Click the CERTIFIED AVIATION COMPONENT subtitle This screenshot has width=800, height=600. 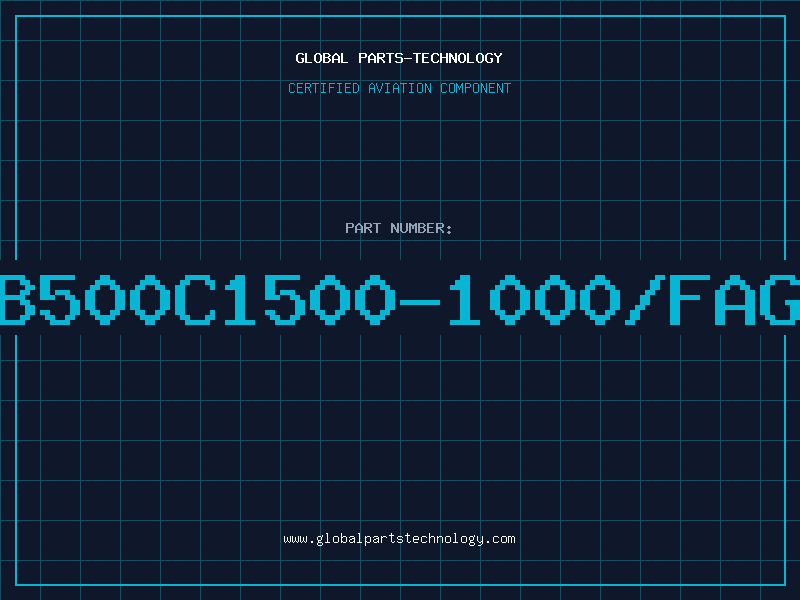[399, 88]
